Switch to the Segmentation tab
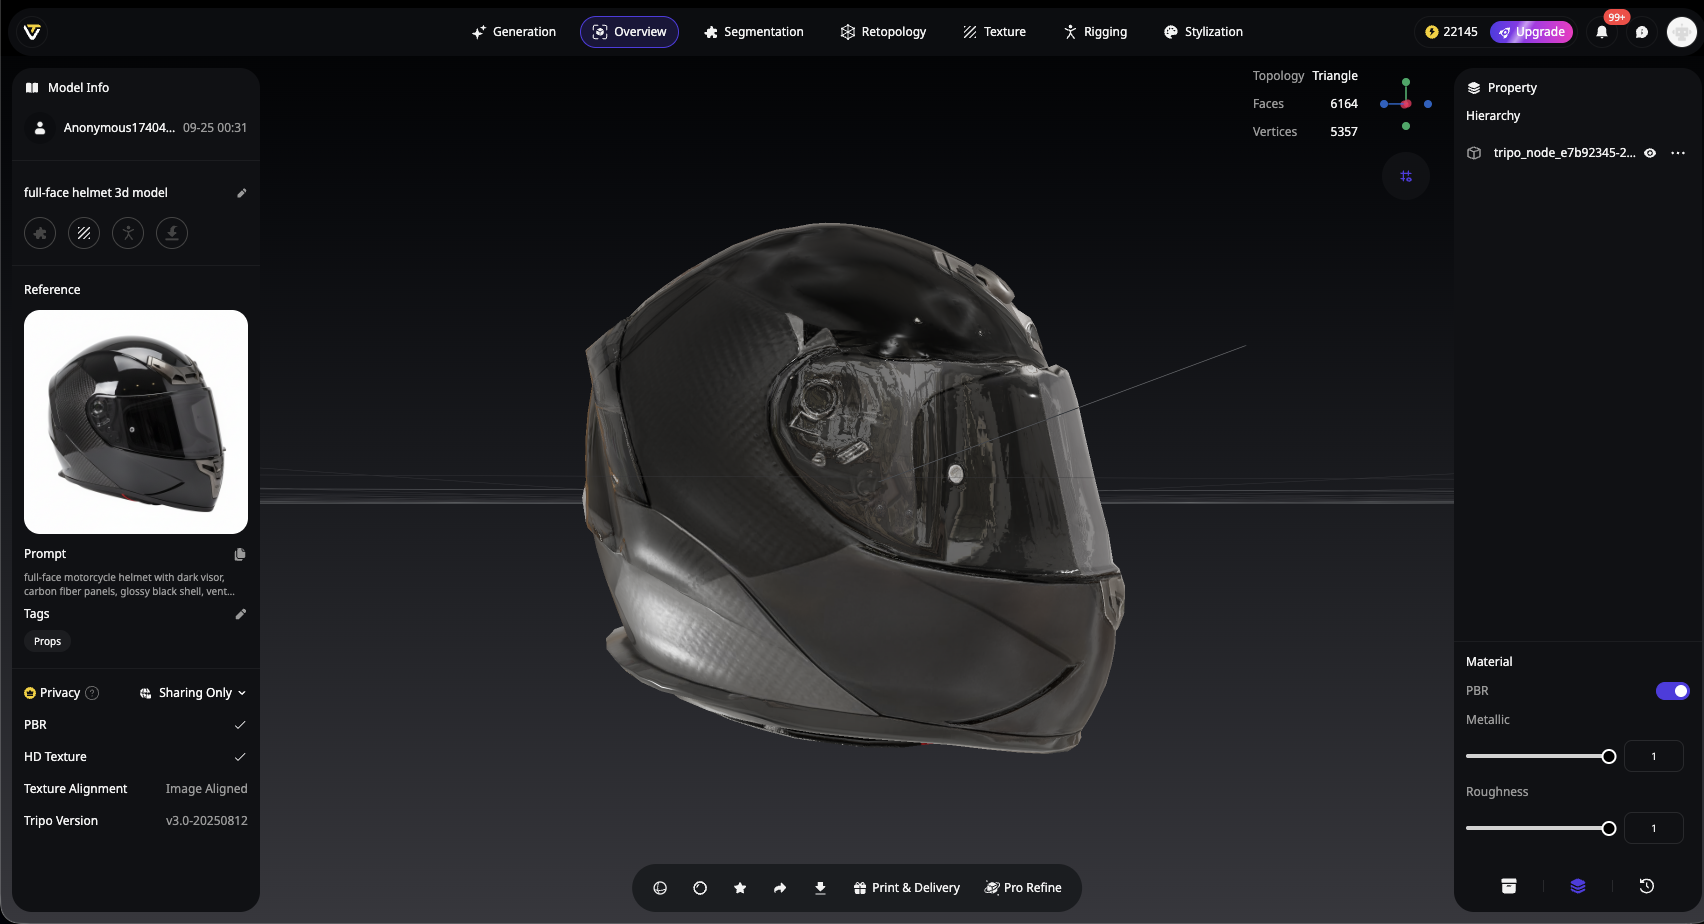The height and width of the screenshot is (924, 1704). coord(753,32)
